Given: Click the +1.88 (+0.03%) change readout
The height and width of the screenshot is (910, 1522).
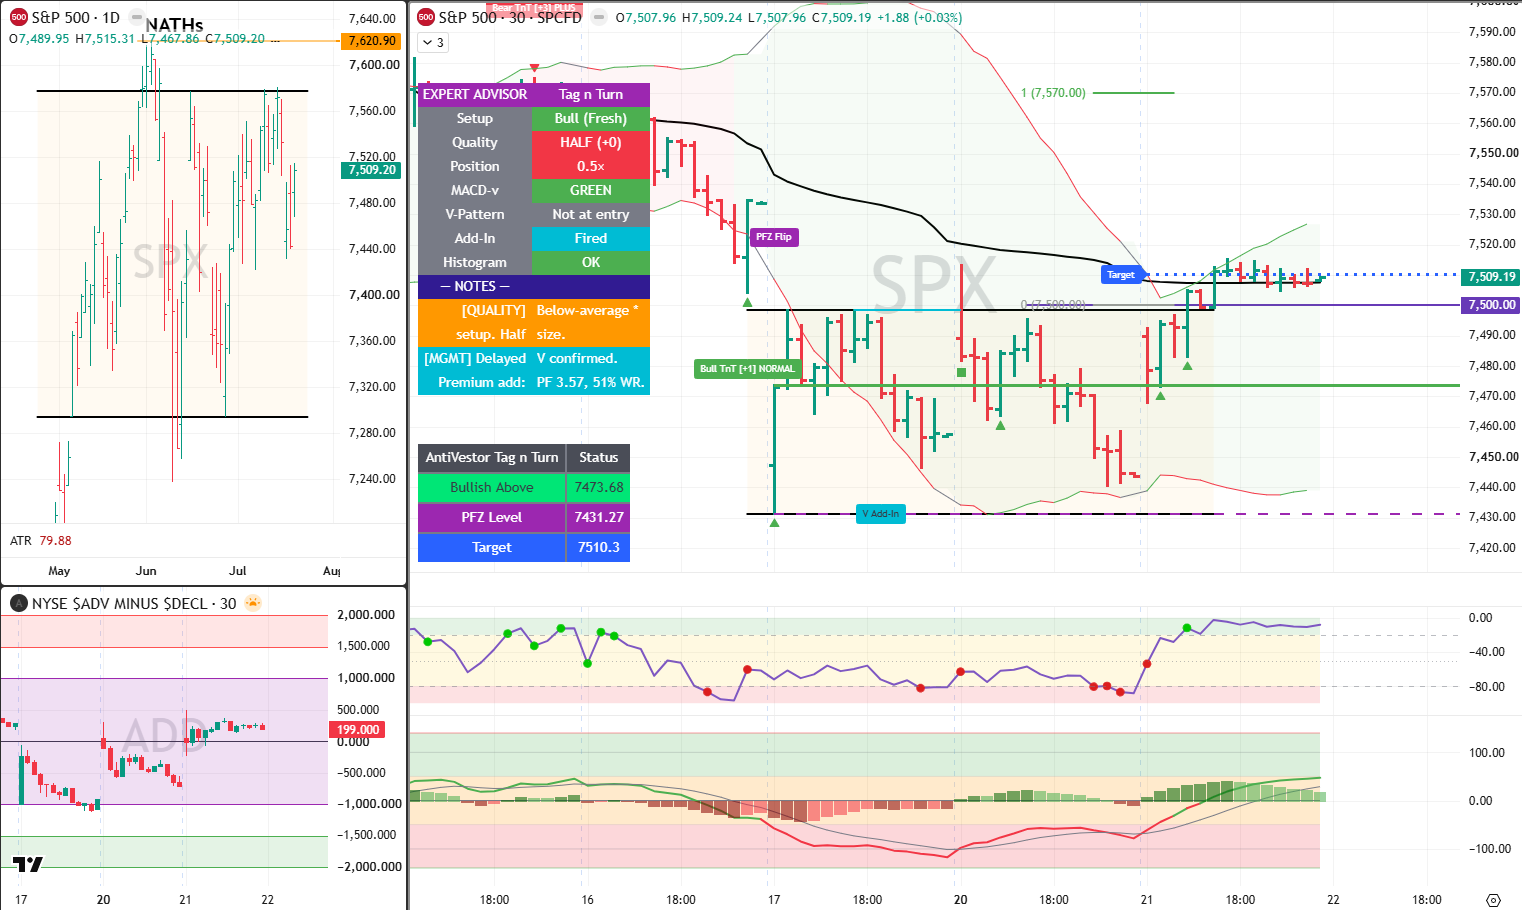Looking at the screenshot, I should click(x=919, y=17).
